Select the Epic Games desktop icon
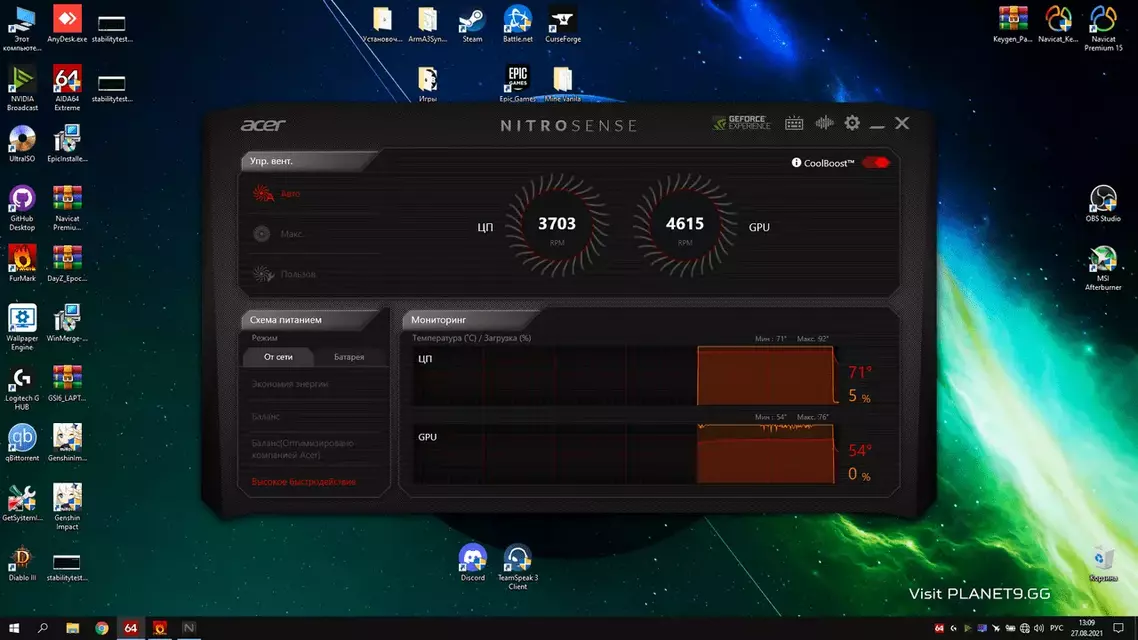This screenshot has width=1138, height=640. pos(517,84)
